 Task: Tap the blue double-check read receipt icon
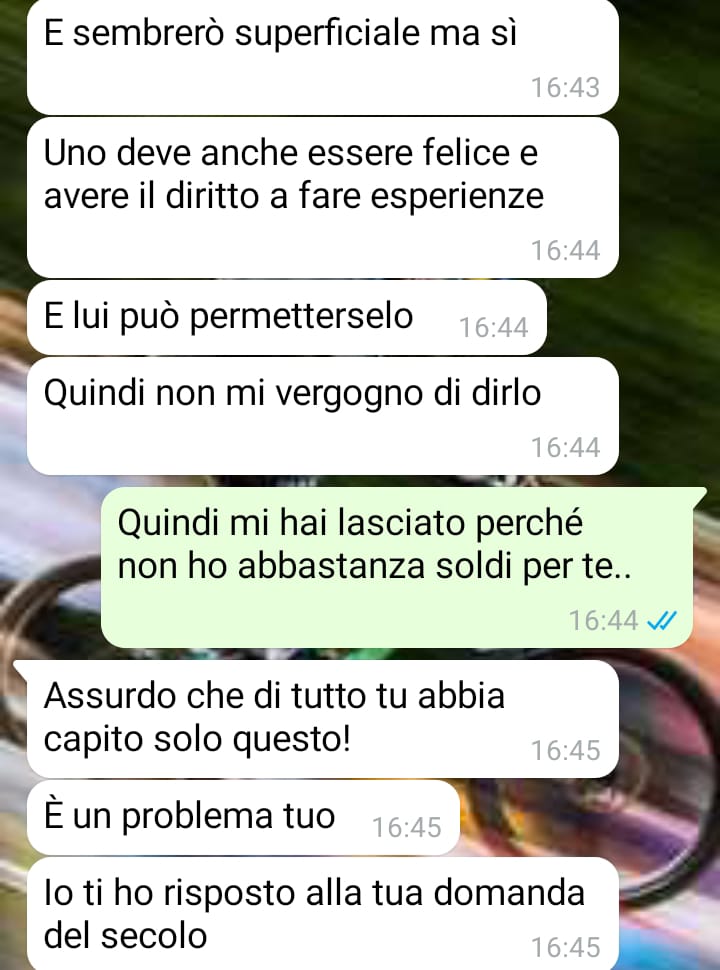pos(662,620)
